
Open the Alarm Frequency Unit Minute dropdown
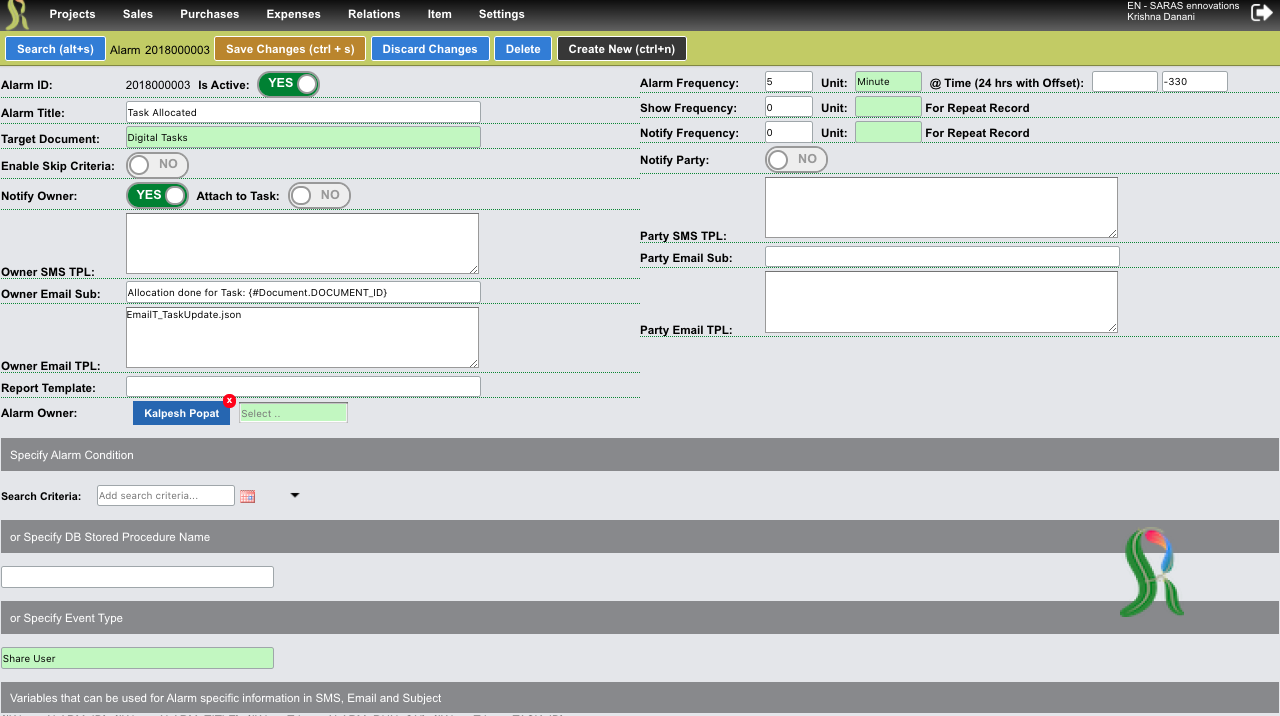(x=888, y=82)
